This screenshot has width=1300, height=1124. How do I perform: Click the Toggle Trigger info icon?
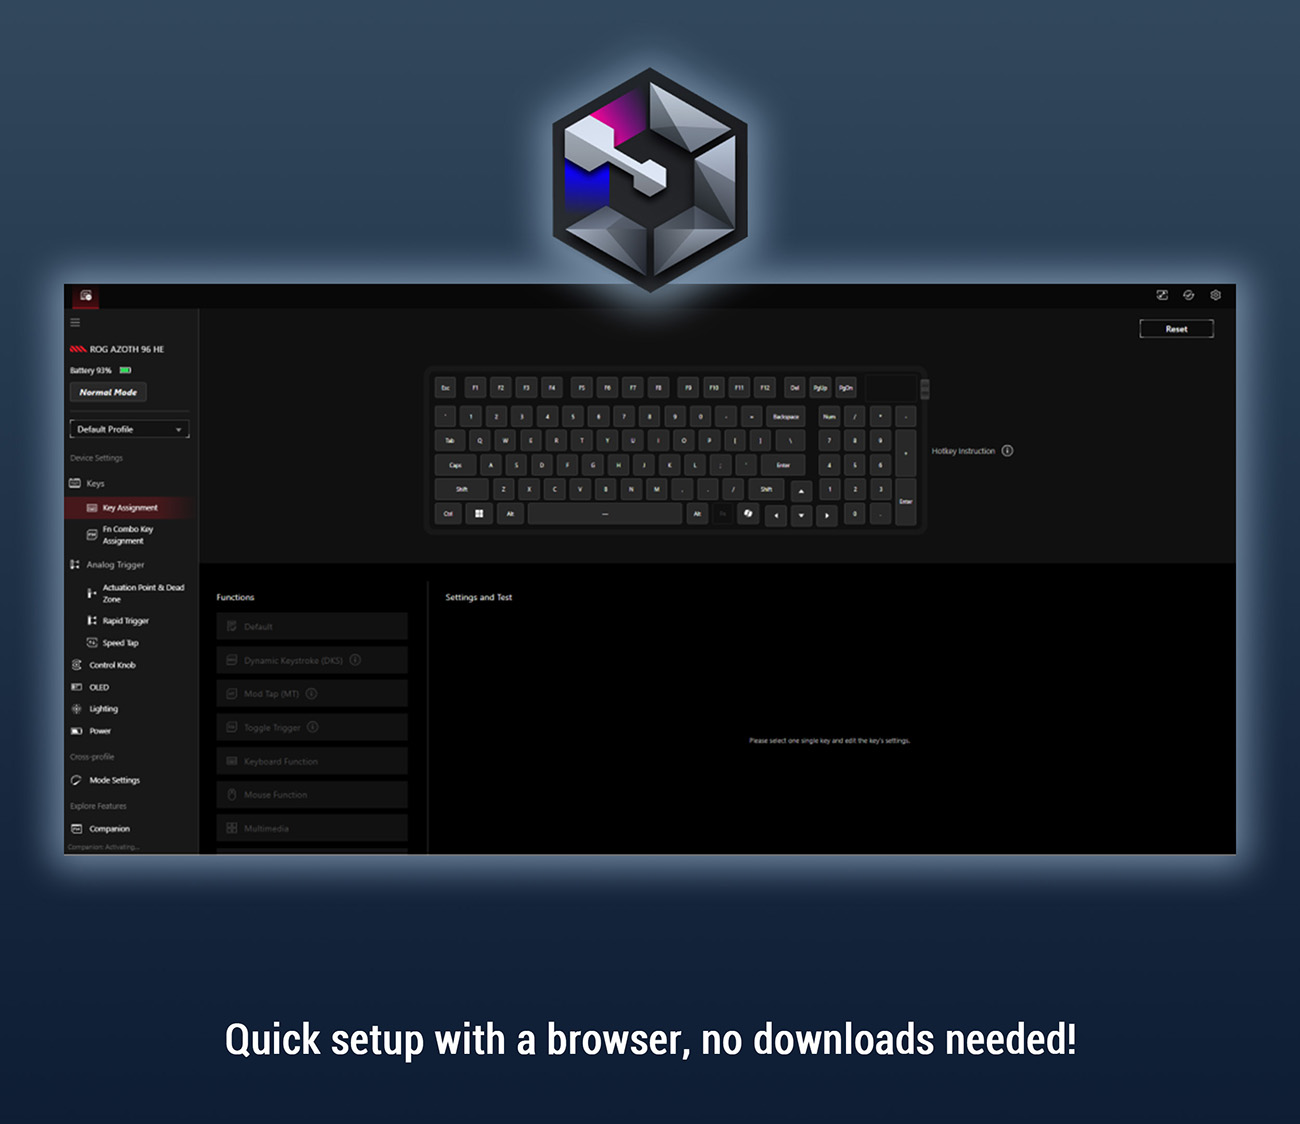point(313,727)
